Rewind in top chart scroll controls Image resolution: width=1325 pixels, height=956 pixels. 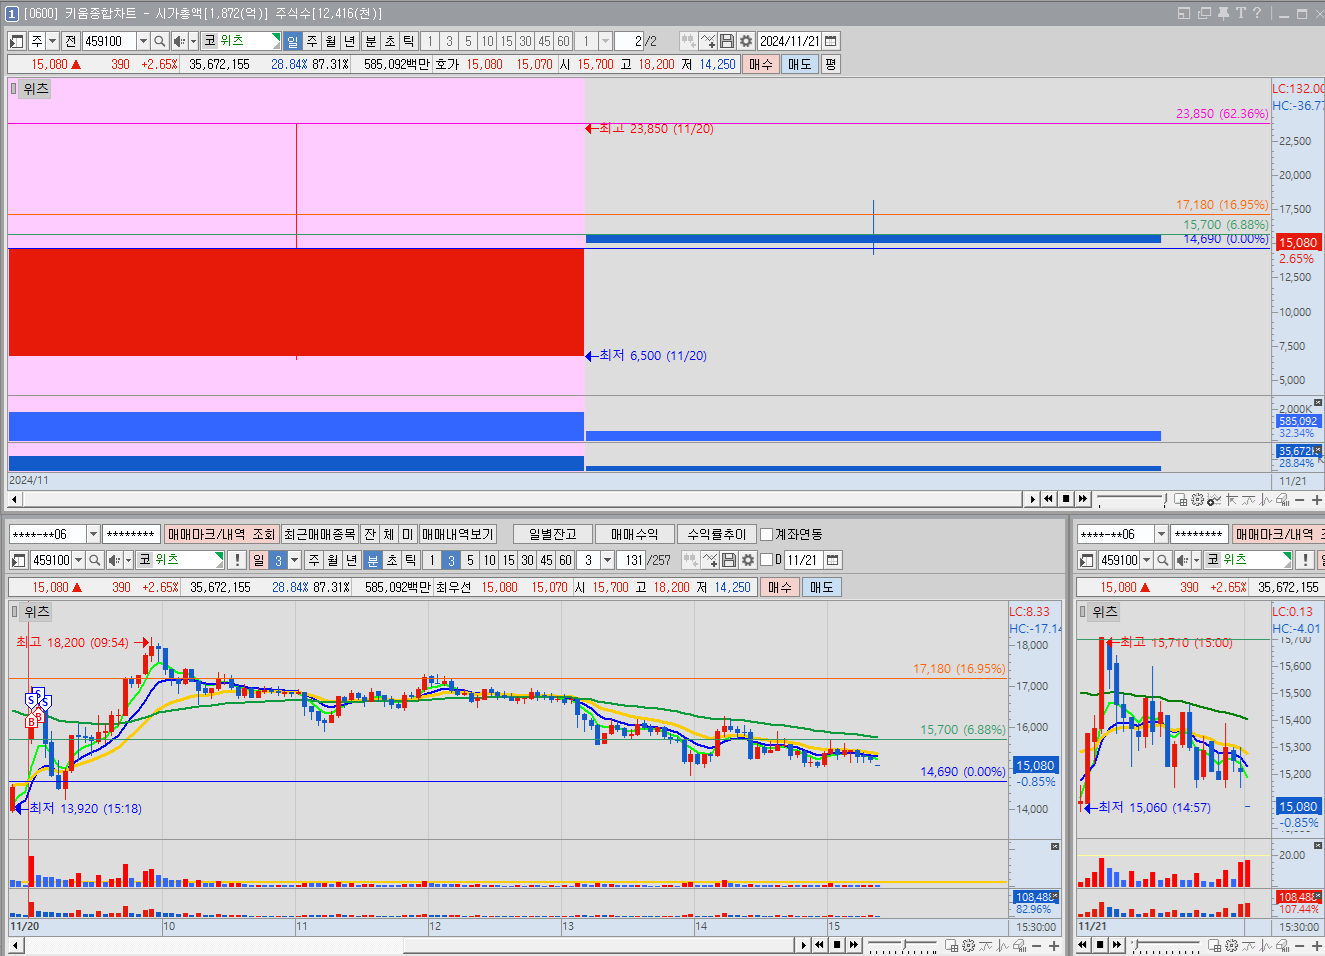coord(1048,499)
